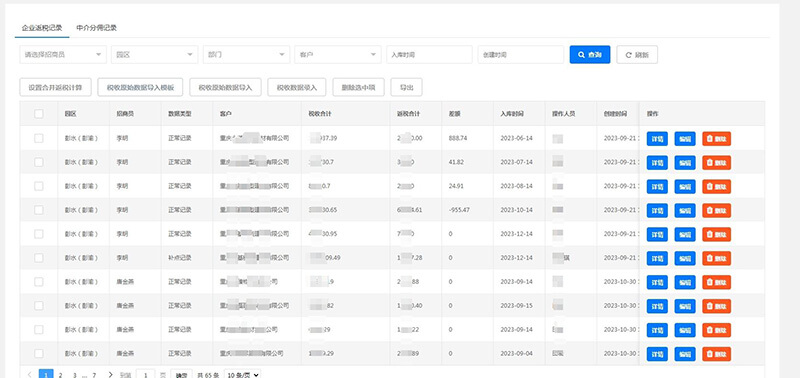Delete the row with 差额 888.74
The width and height of the screenshot is (800, 378).
click(716, 139)
